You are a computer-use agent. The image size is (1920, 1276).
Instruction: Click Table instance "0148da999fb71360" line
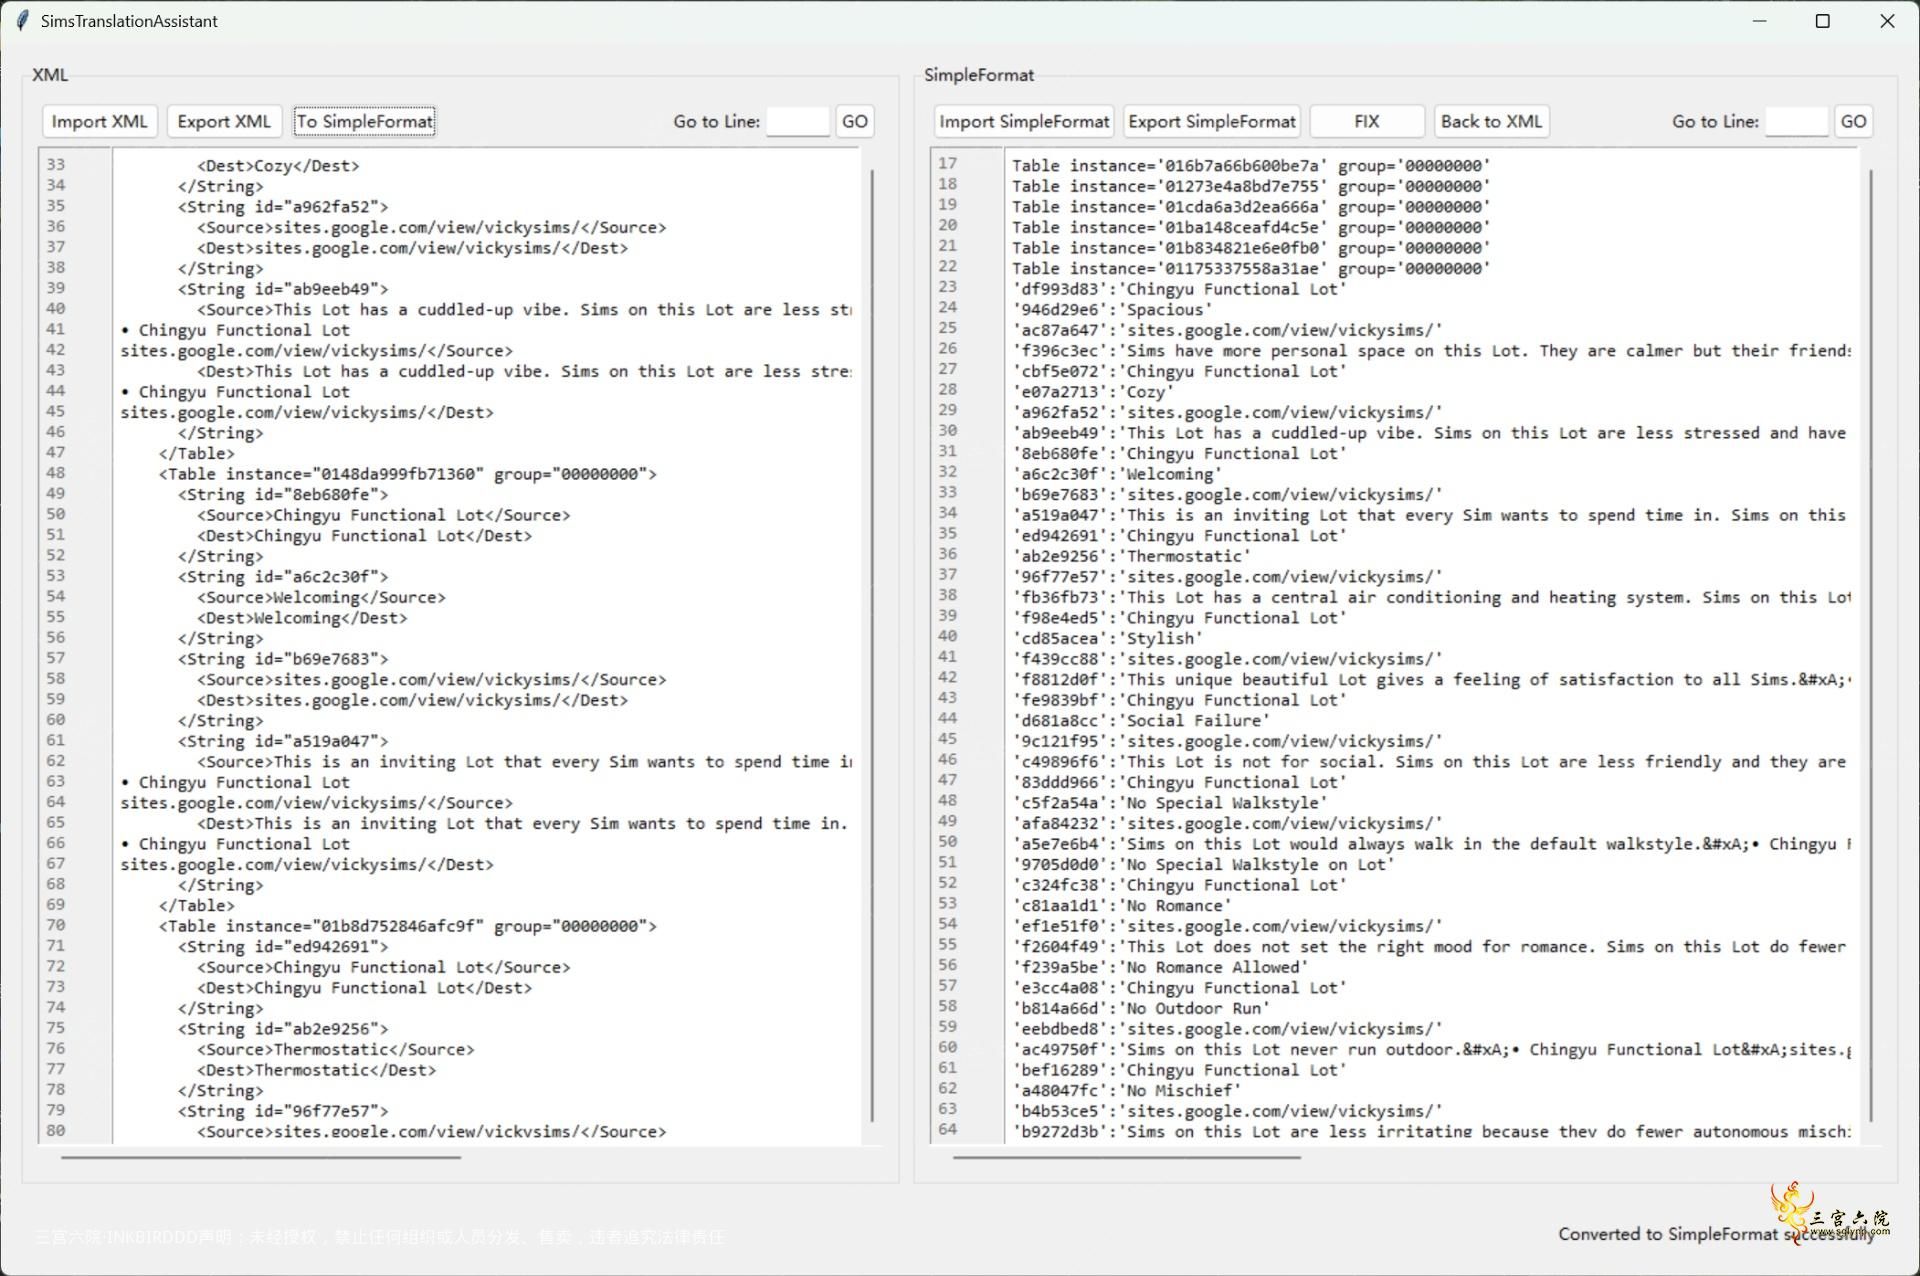click(x=407, y=474)
